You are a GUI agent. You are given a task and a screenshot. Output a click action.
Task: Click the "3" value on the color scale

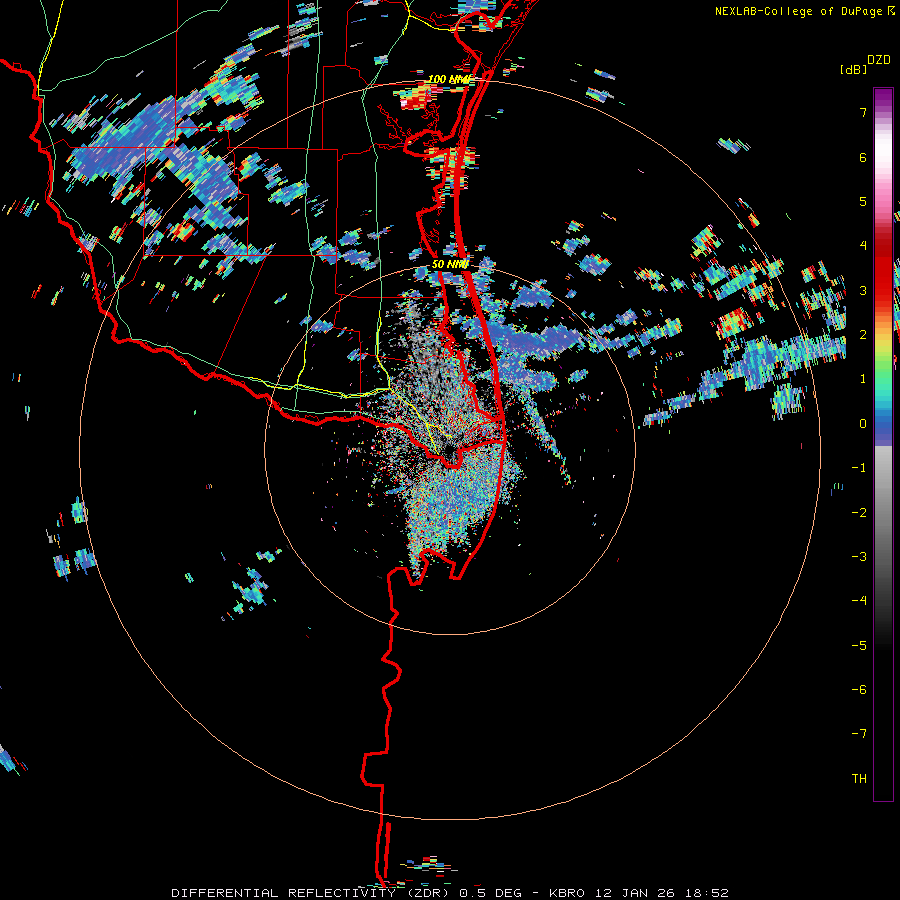coord(863,290)
